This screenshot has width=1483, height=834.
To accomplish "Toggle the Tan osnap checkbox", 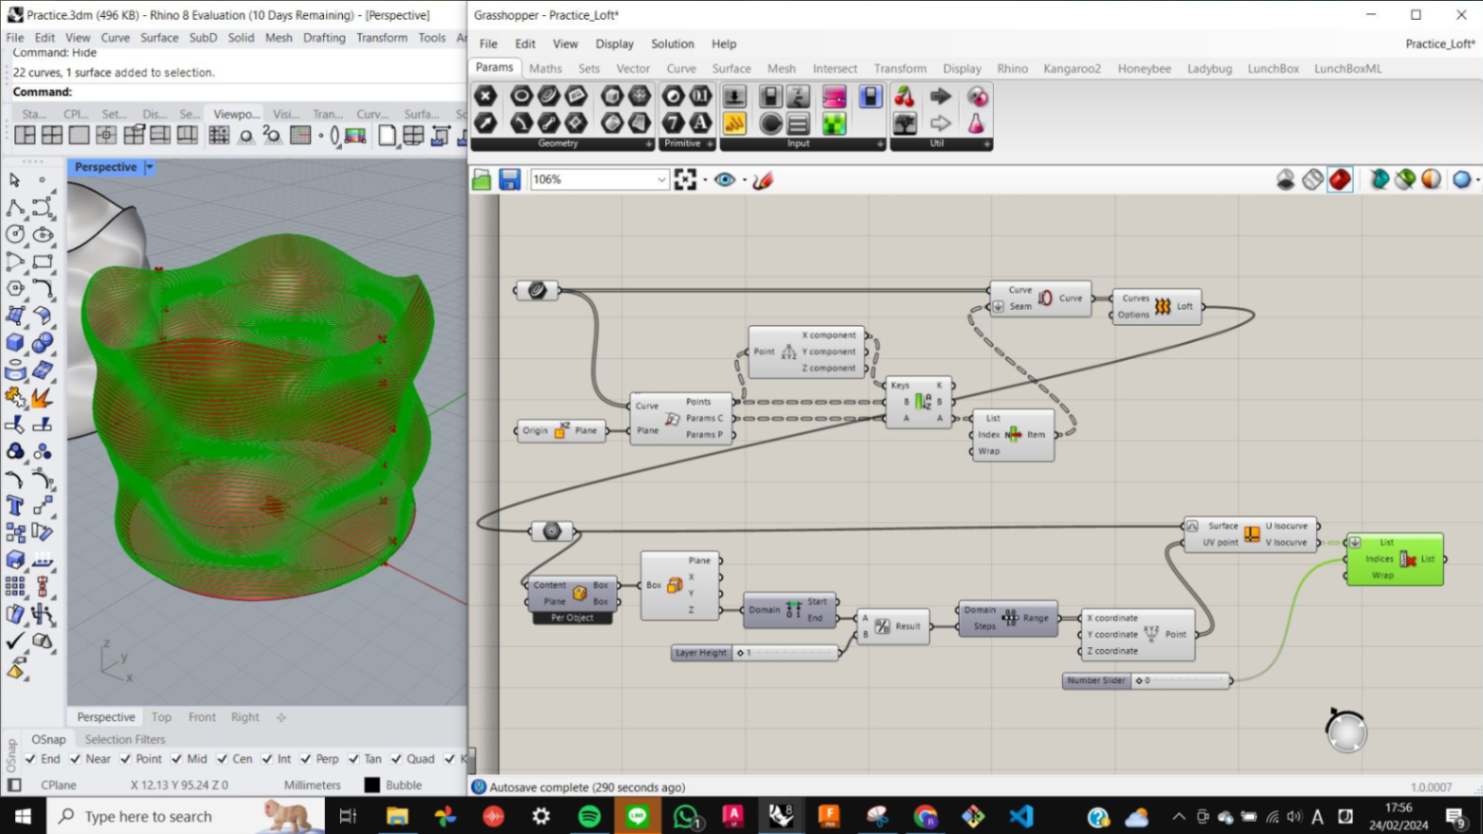I will point(353,759).
